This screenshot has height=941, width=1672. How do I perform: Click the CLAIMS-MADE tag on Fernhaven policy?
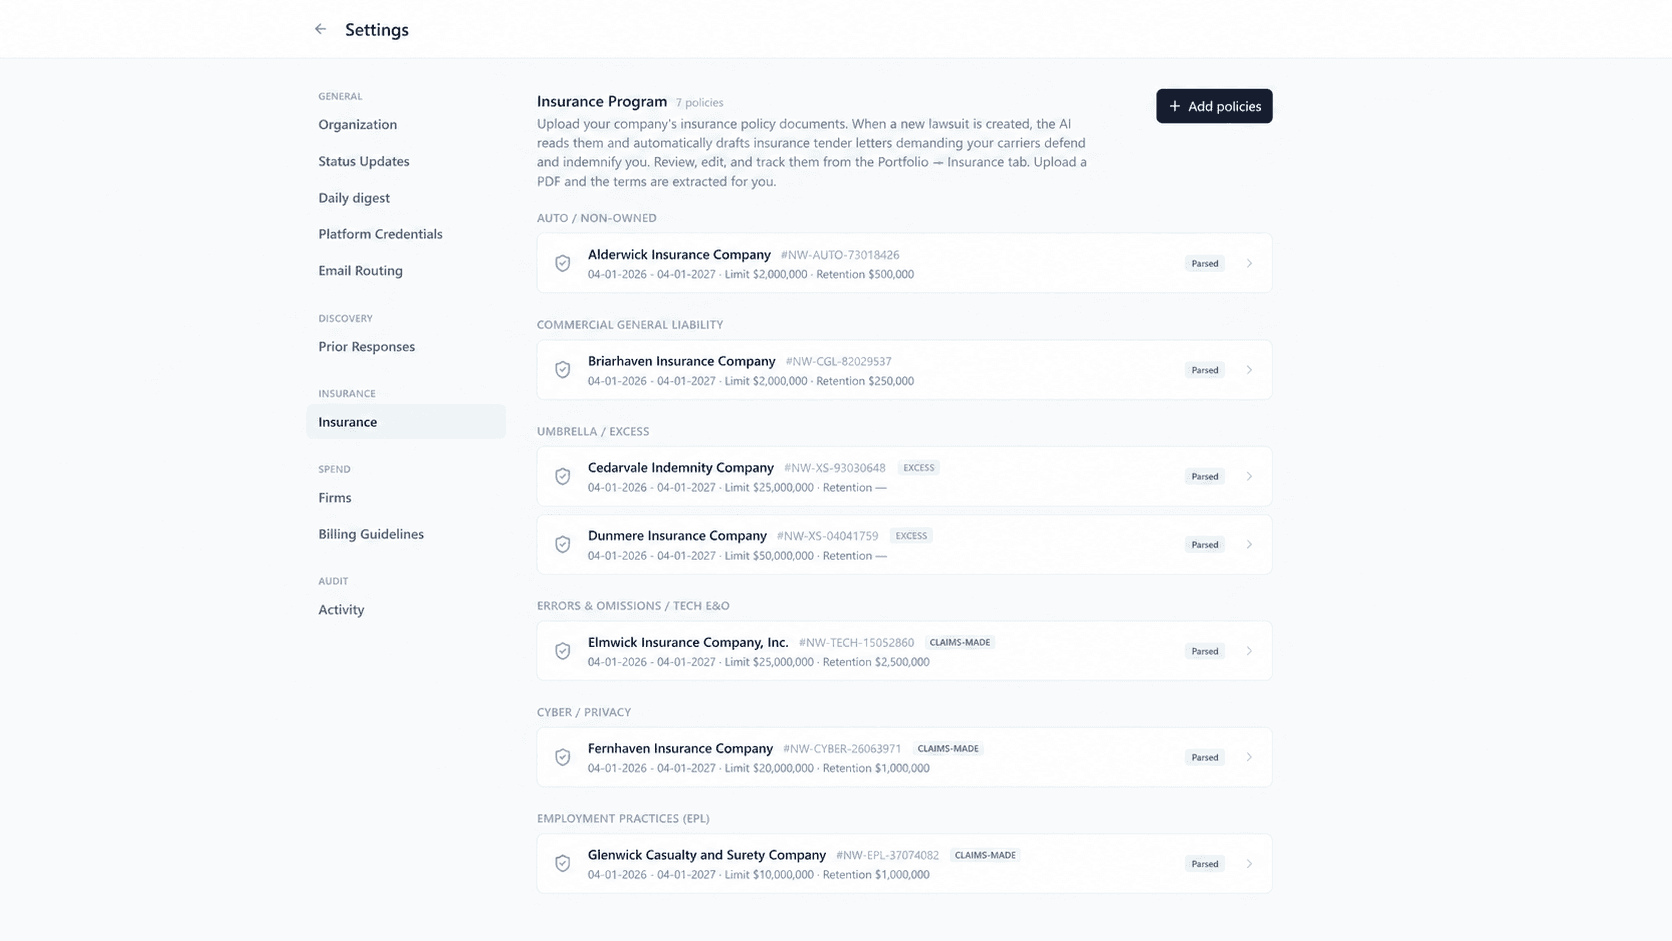pos(948,749)
